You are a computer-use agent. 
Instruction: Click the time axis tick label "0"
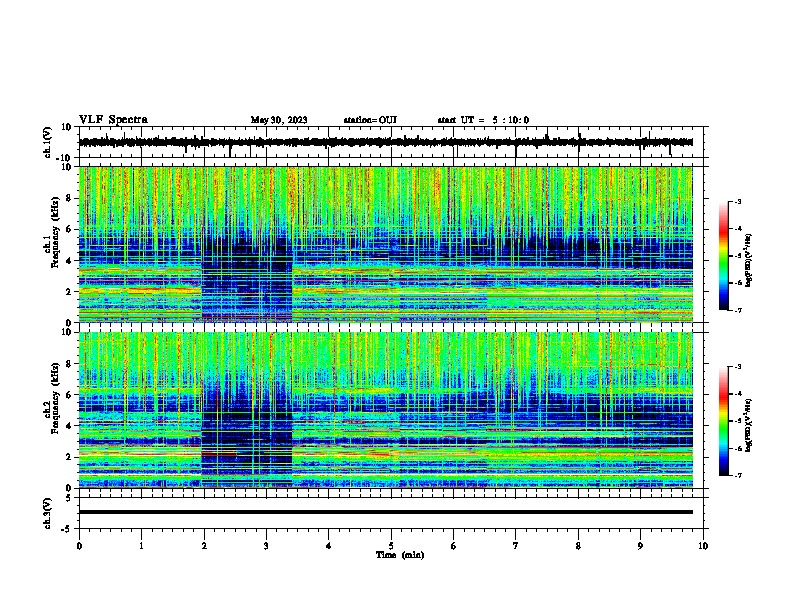click(79, 546)
